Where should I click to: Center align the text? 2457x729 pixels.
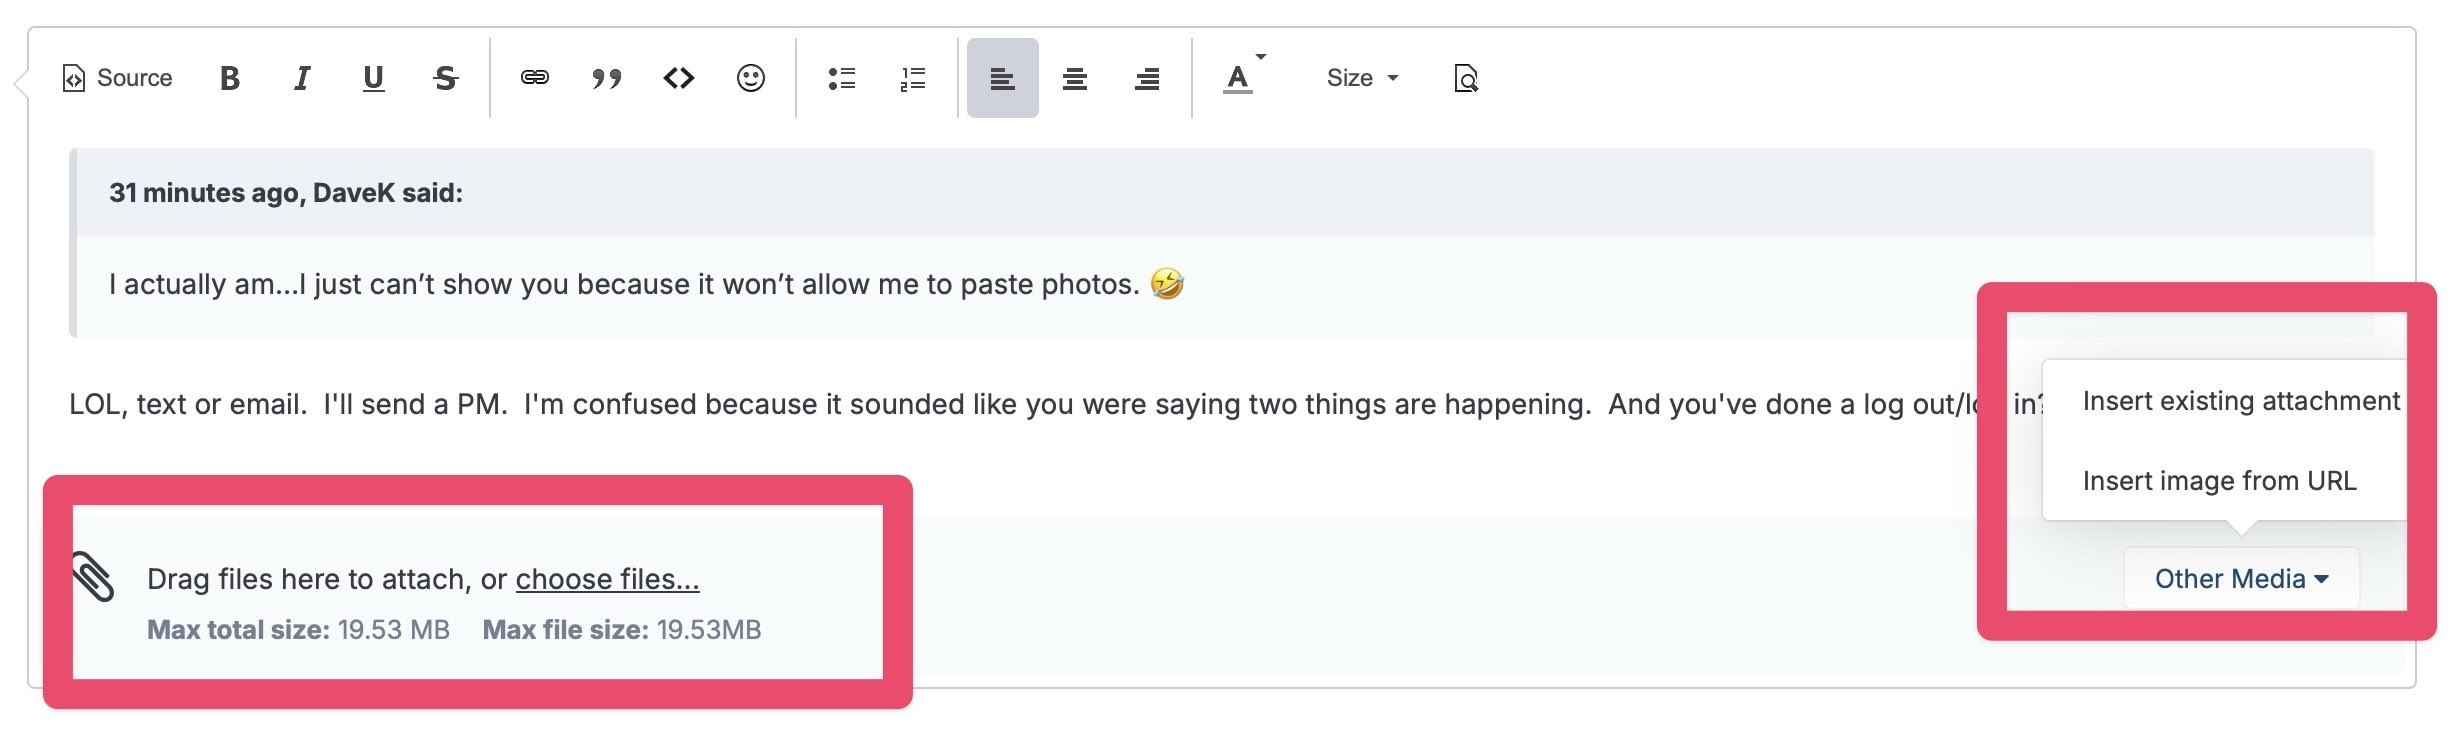point(1075,78)
